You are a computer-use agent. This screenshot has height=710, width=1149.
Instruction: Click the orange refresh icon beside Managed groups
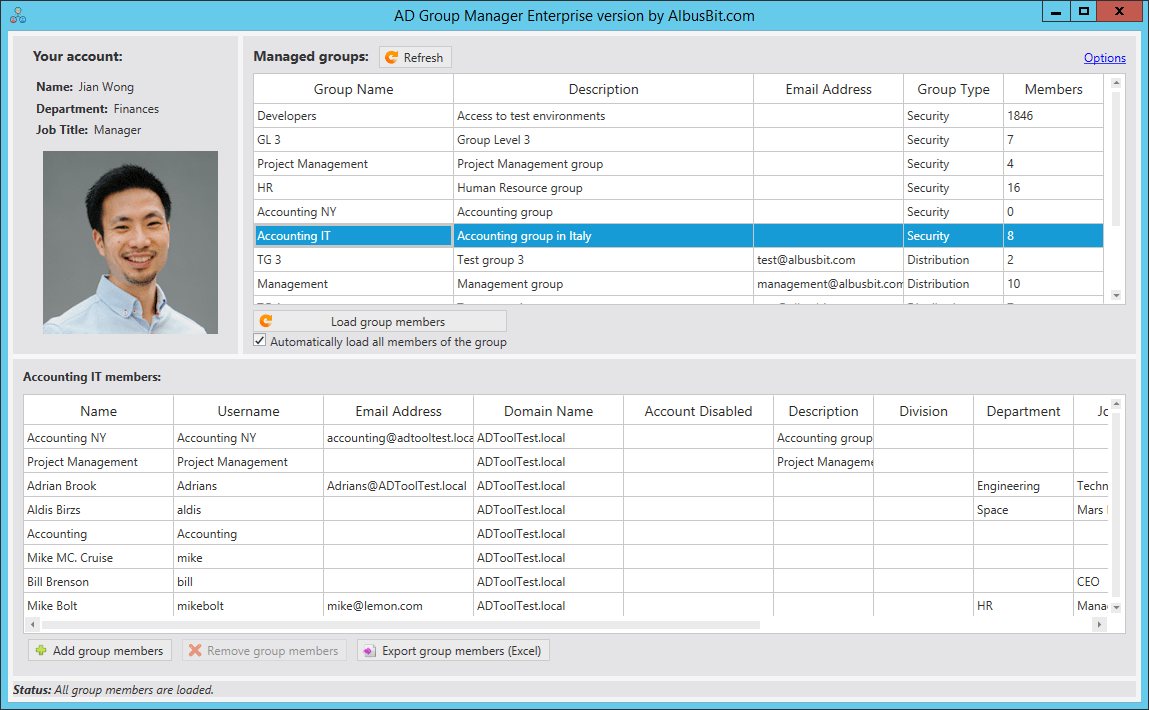(391, 57)
